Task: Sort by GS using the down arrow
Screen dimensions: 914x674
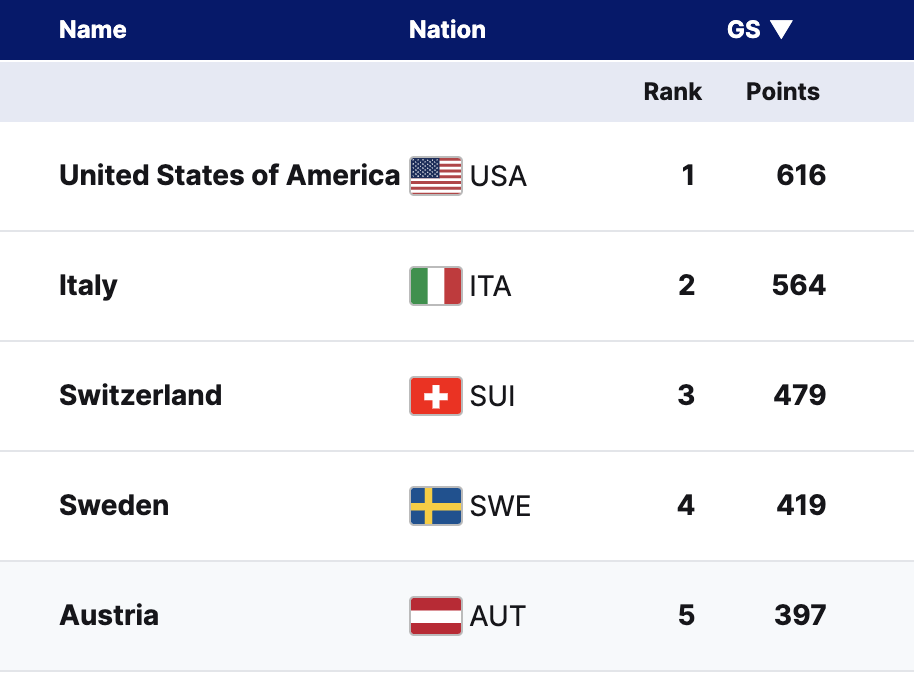Action: 781,30
